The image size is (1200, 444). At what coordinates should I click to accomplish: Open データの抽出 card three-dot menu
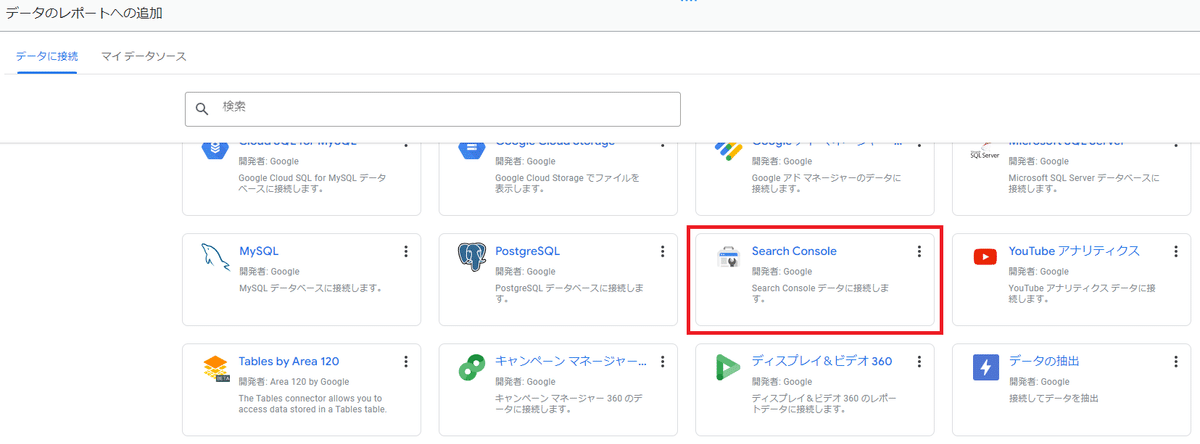pyautogui.click(x=1175, y=362)
